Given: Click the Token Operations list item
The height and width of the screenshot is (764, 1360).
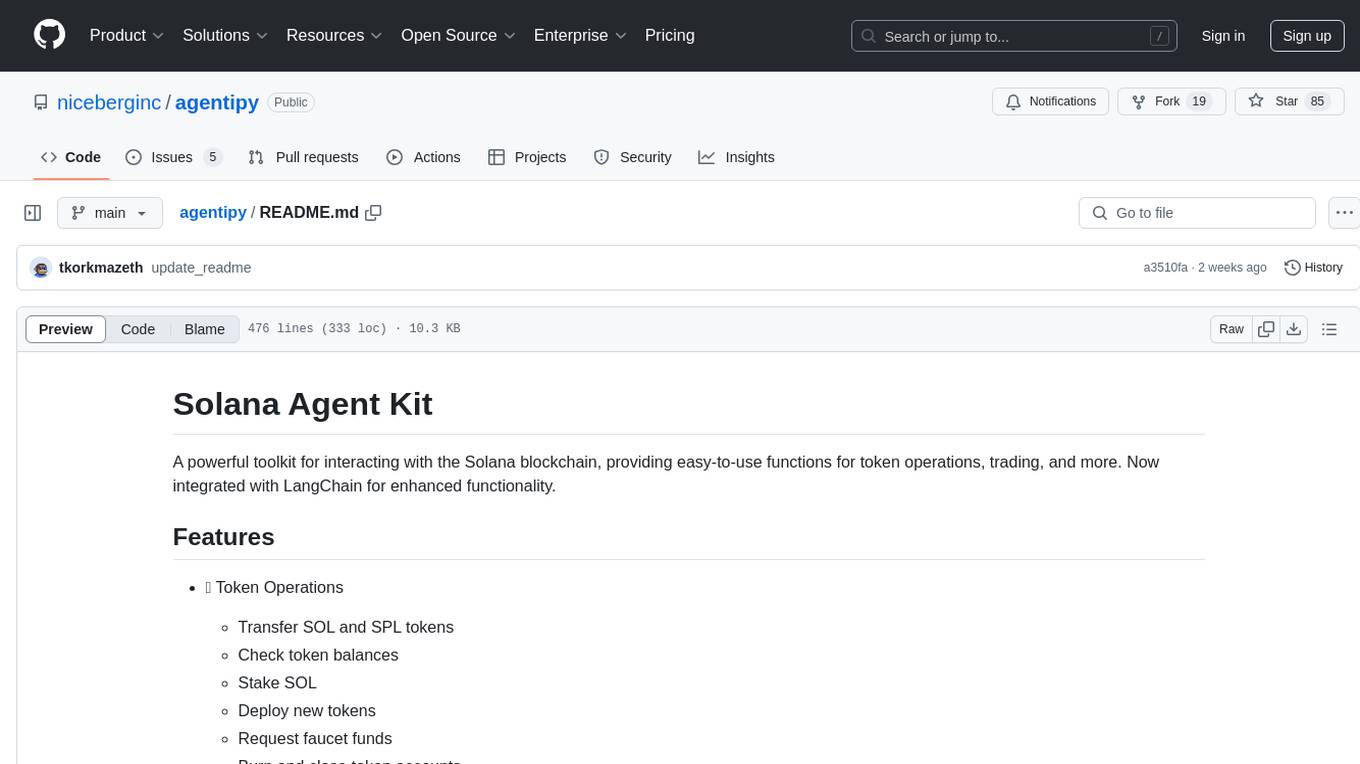Looking at the screenshot, I should point(274,587).
